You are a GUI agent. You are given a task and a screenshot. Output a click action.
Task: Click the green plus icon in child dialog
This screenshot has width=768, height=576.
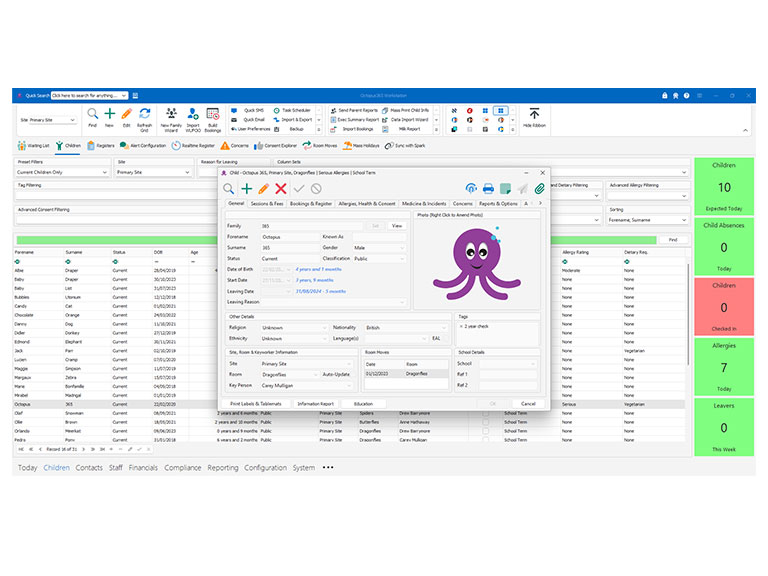pyautogui.click(x=247, y=189)
